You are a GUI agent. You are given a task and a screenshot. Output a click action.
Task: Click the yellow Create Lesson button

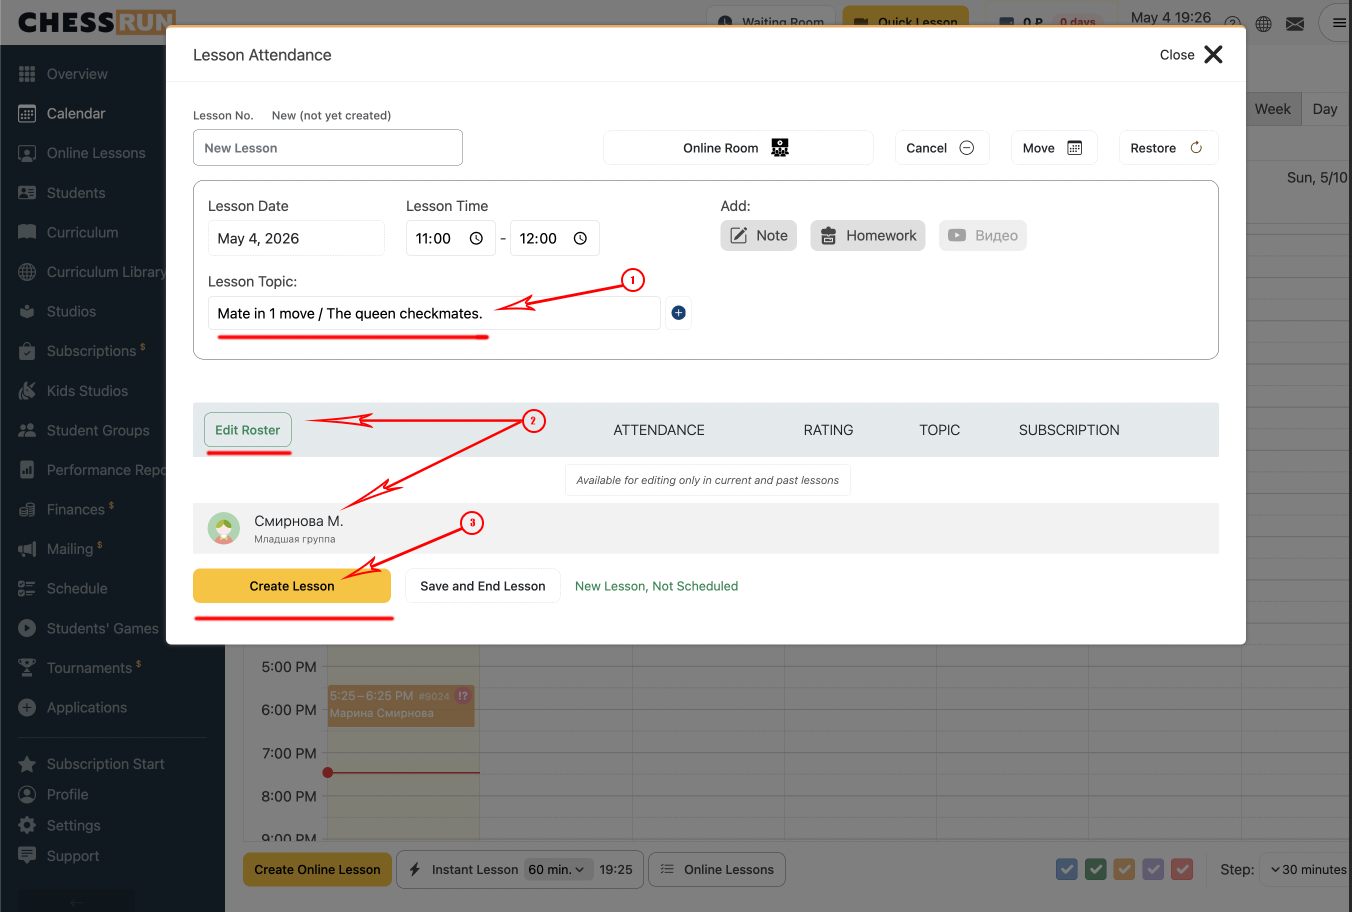(292, 586)
